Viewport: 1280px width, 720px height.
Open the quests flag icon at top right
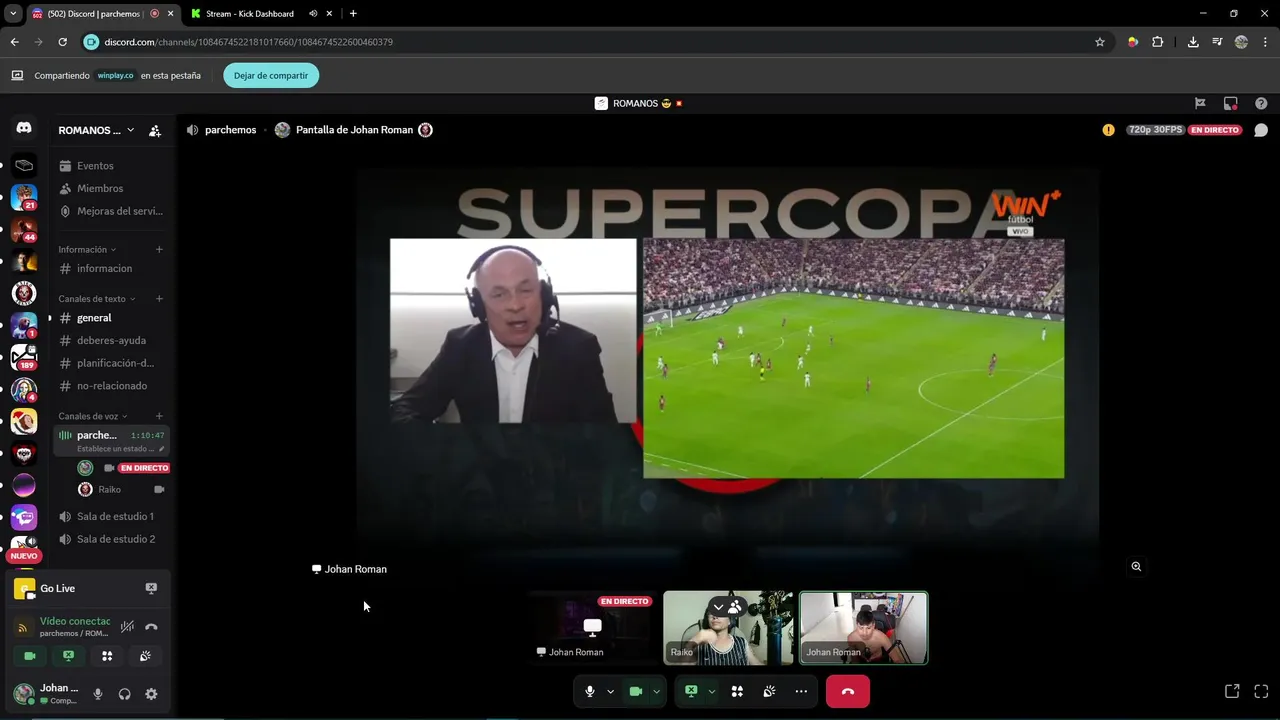pos(1200,103)
